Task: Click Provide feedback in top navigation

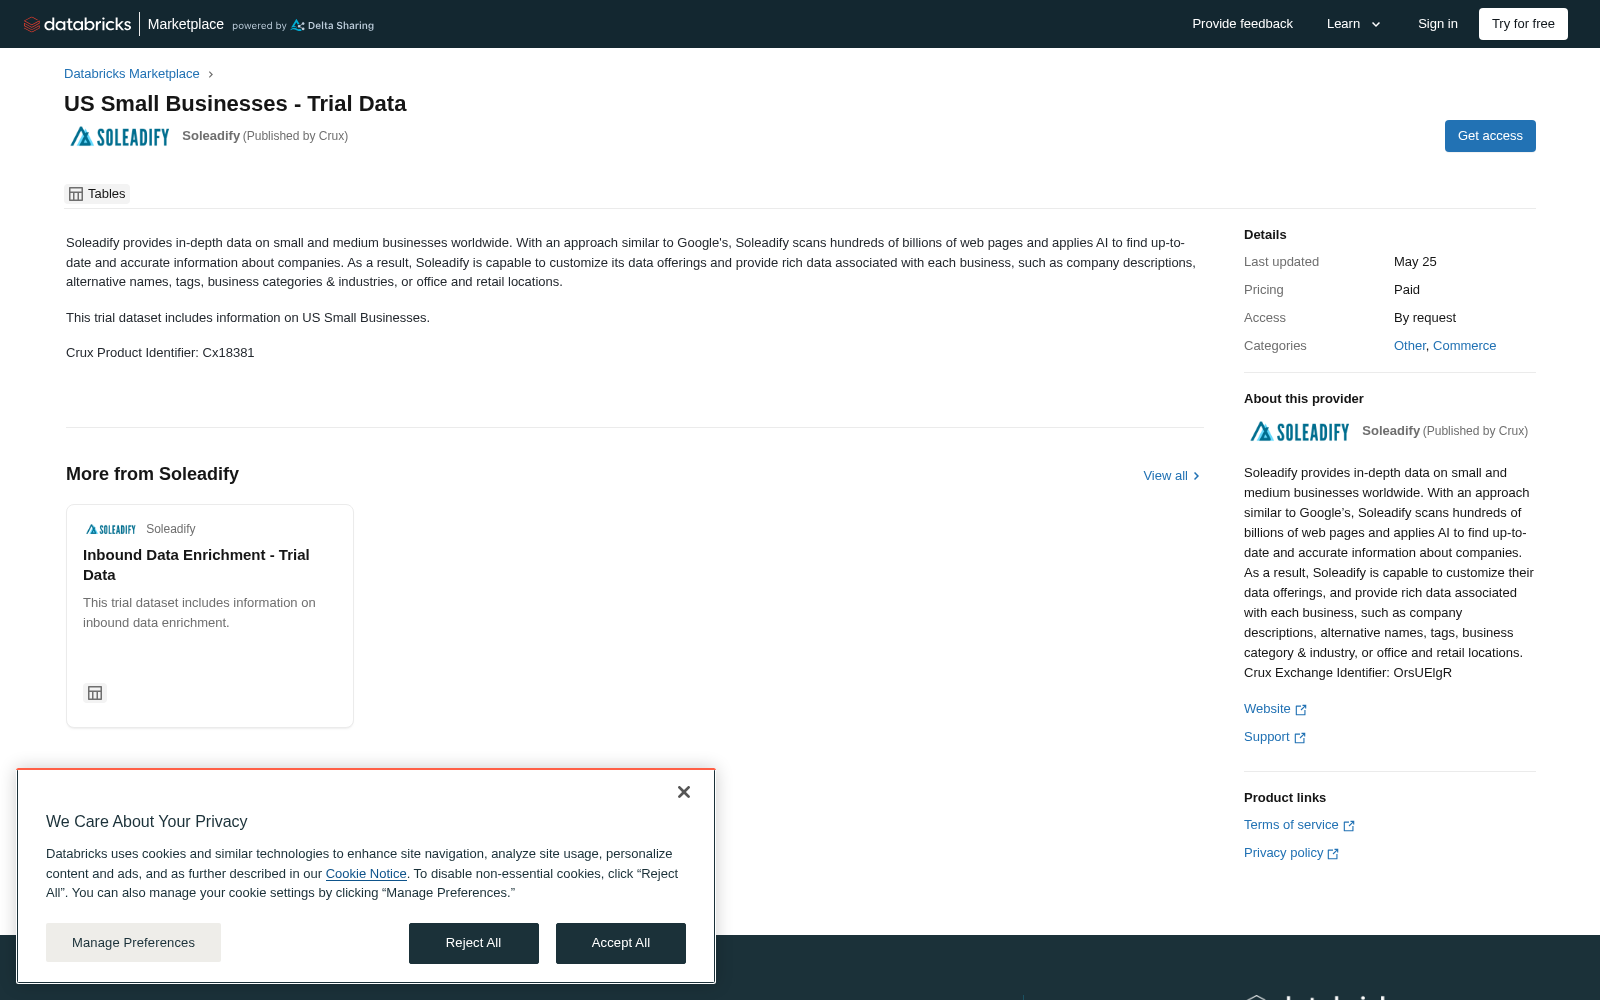Action: [x=1242, y=24]
